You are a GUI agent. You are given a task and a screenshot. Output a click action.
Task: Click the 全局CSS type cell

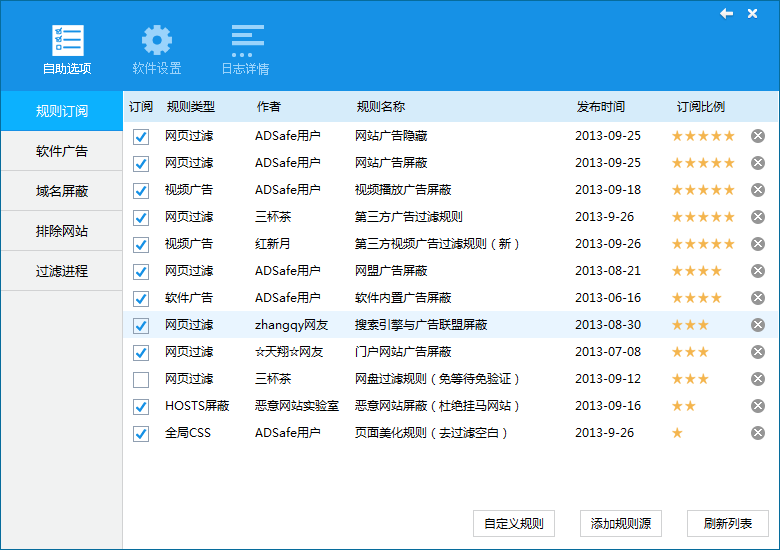(x=188, y=433)
